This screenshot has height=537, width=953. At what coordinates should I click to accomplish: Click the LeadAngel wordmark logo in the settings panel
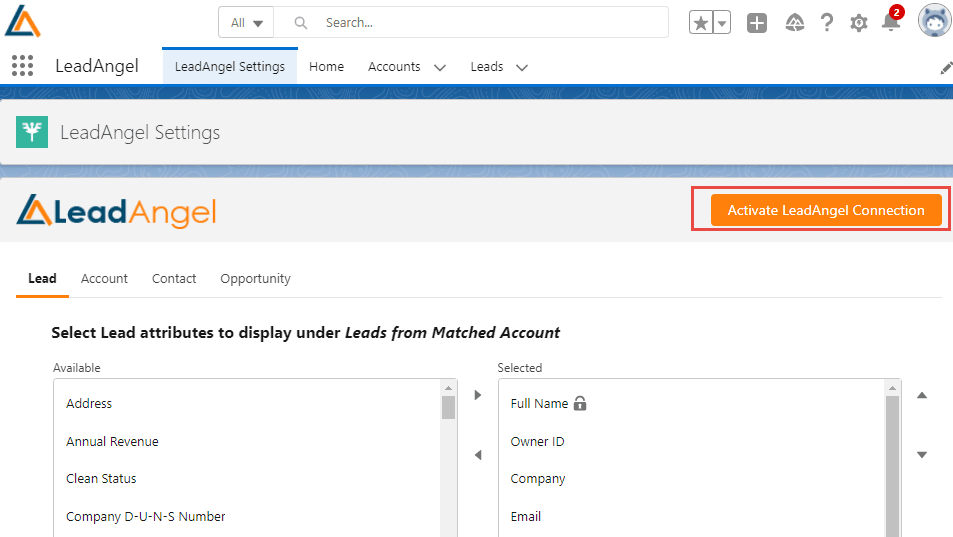coord(116,211)
